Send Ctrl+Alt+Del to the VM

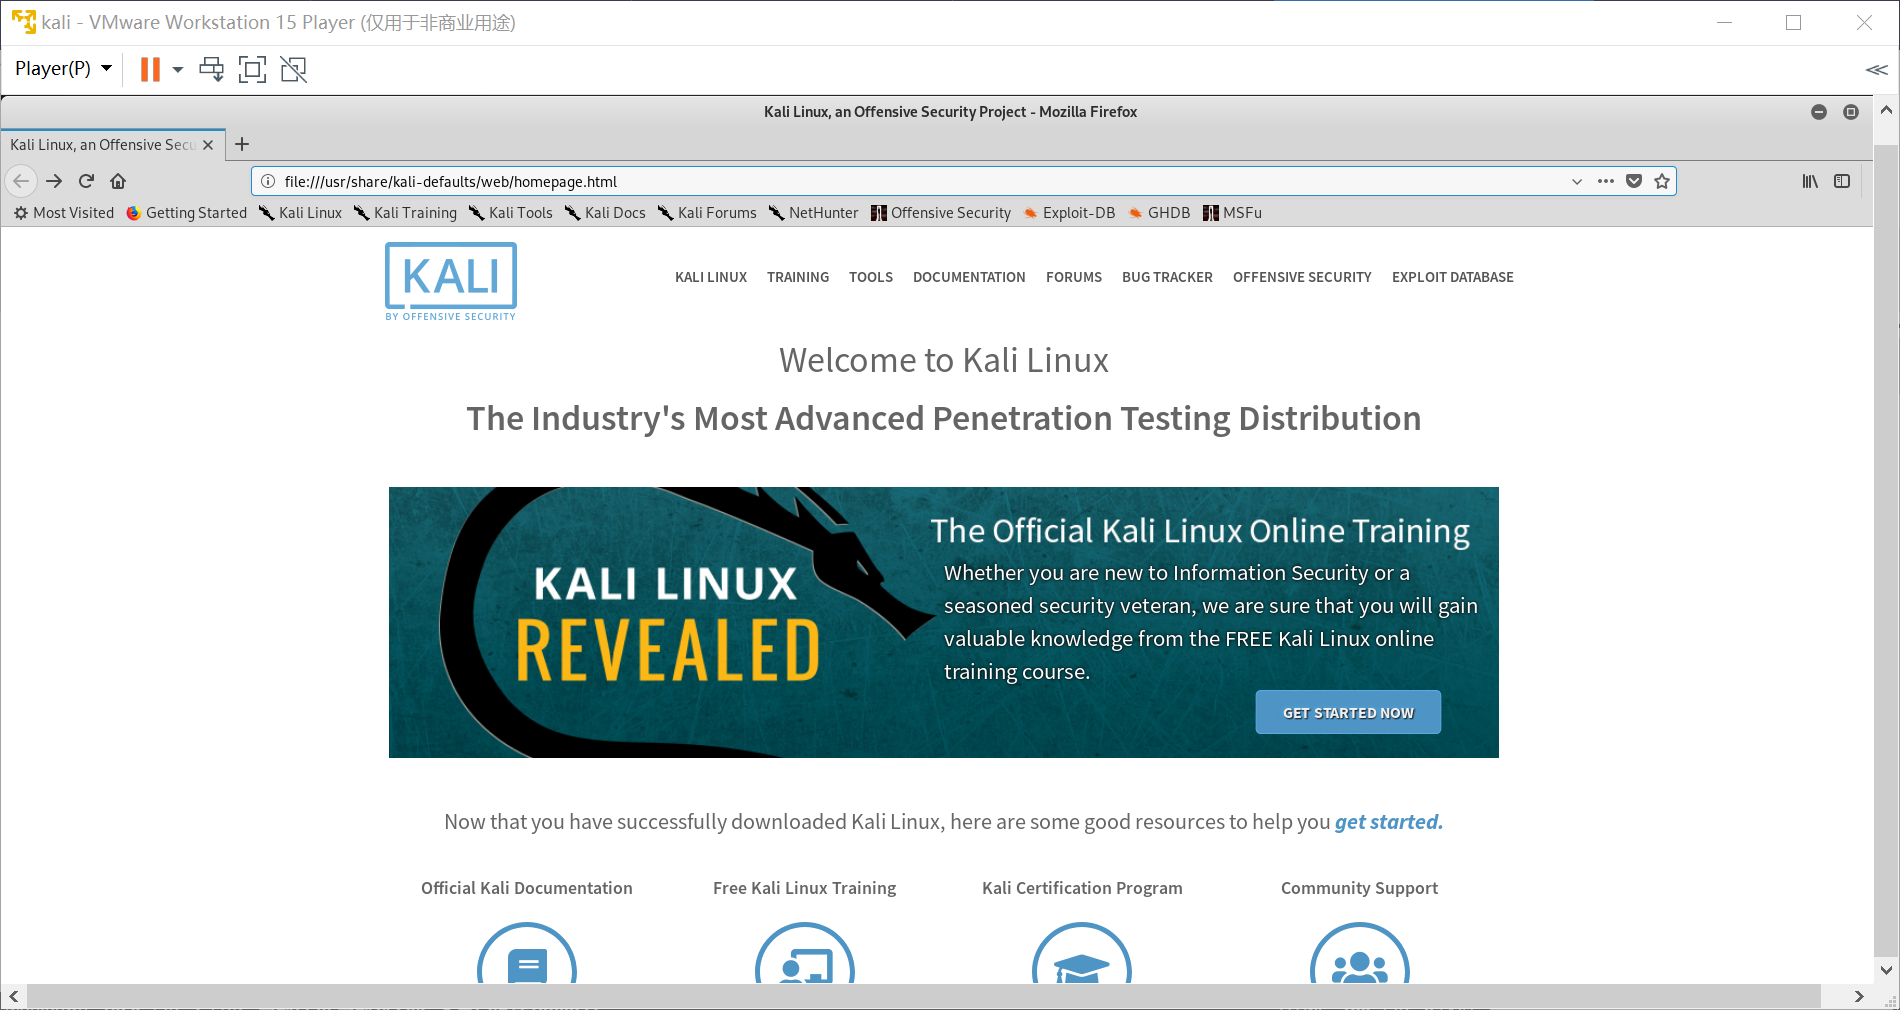(211, 69)
